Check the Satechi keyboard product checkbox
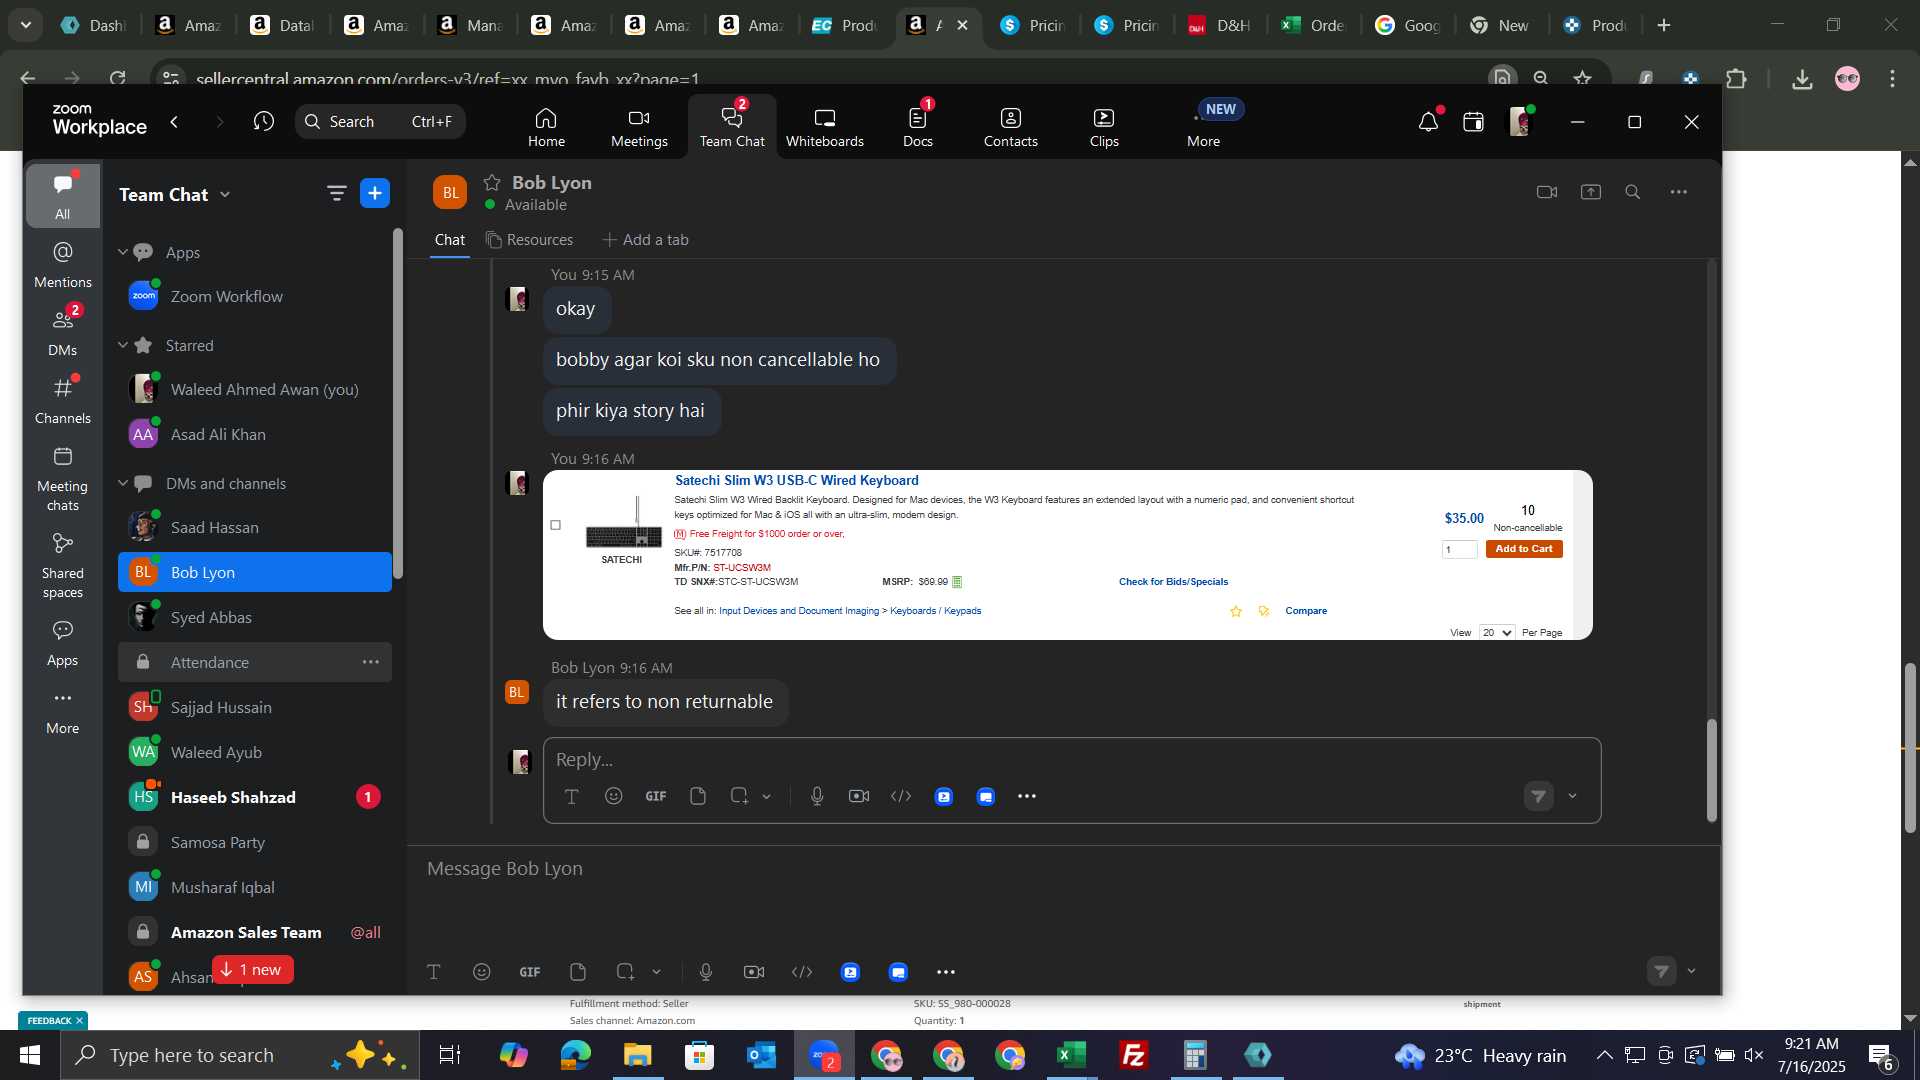The height and width of the screenshot is (1080, 1920). tap(556, 525)
